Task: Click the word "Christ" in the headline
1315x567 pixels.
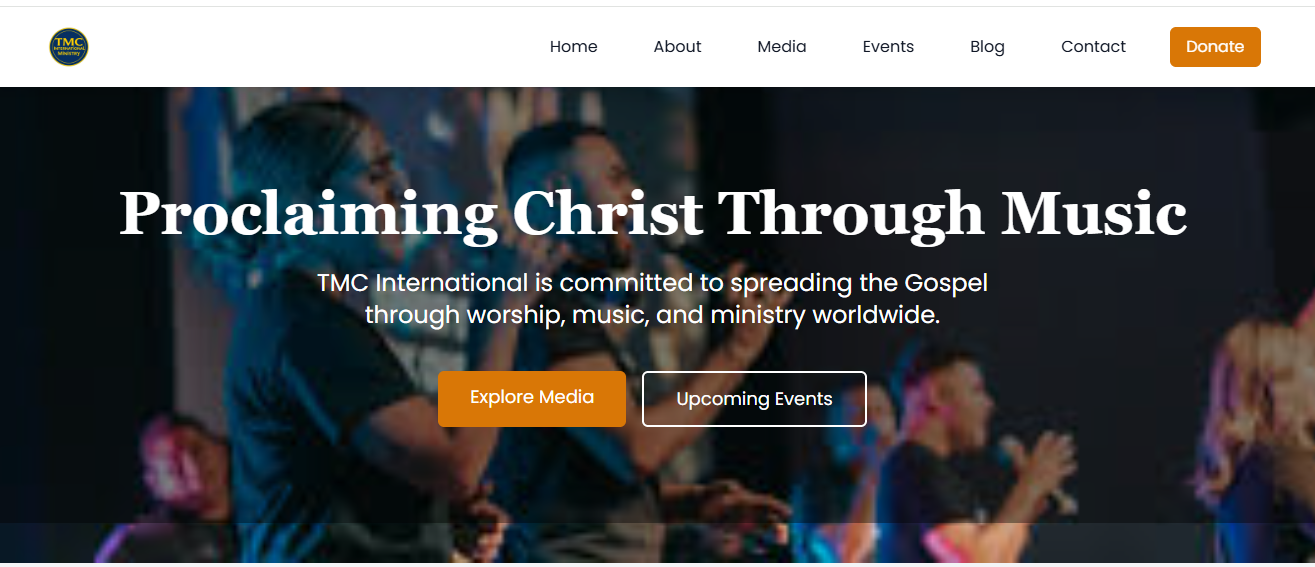Action: pyautogui.click(x=607, y=214)
